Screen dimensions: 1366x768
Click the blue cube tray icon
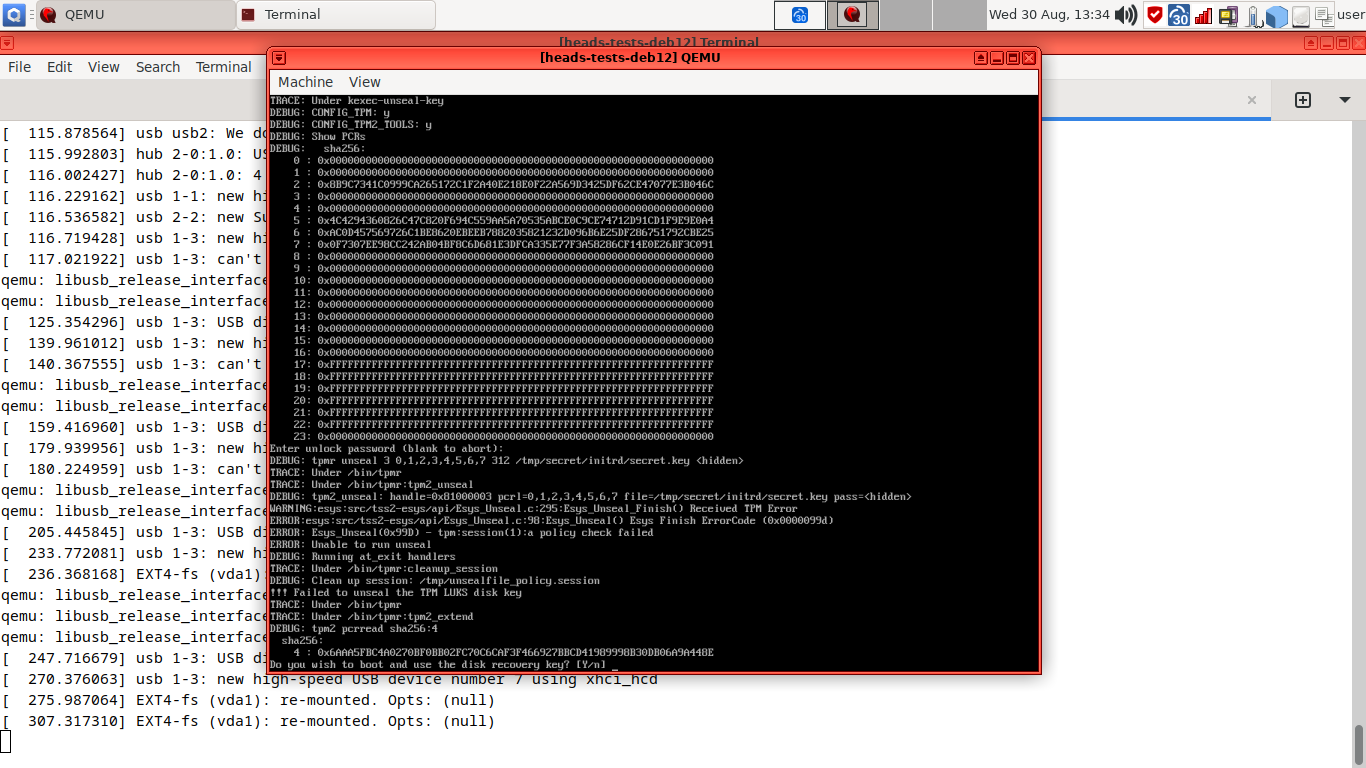click(1277, 15)
